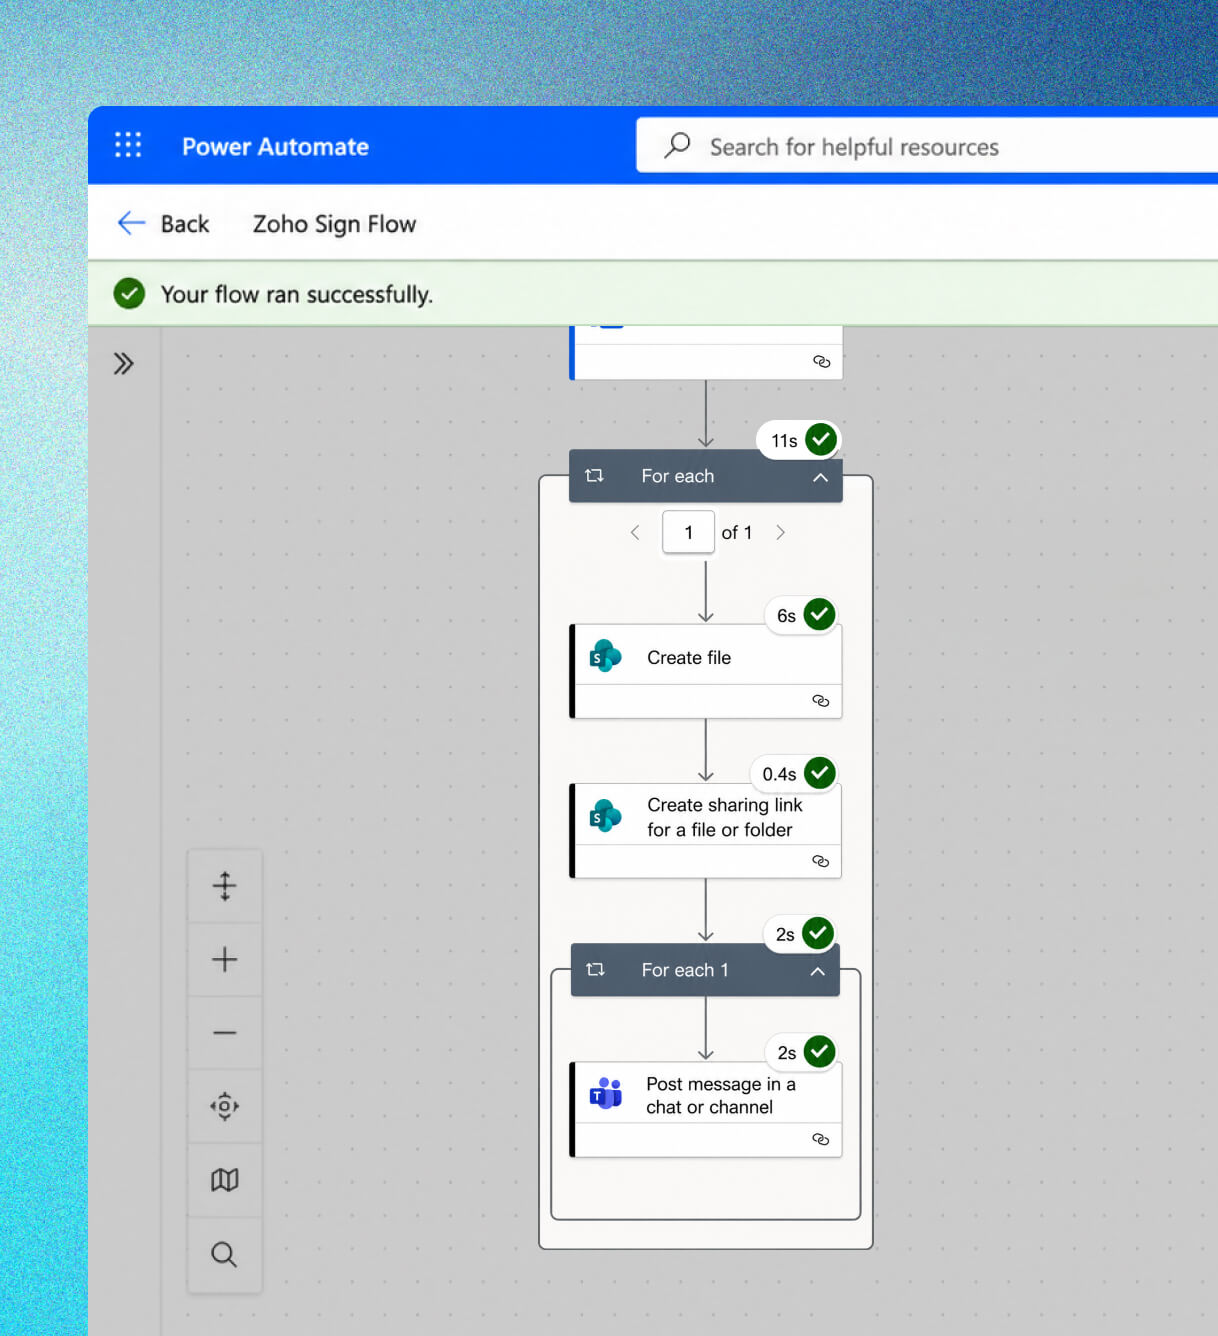Click SharePoint icon on Create sharing link action
Viewport: 1218px width, 1336px height.
pos(605,816)
